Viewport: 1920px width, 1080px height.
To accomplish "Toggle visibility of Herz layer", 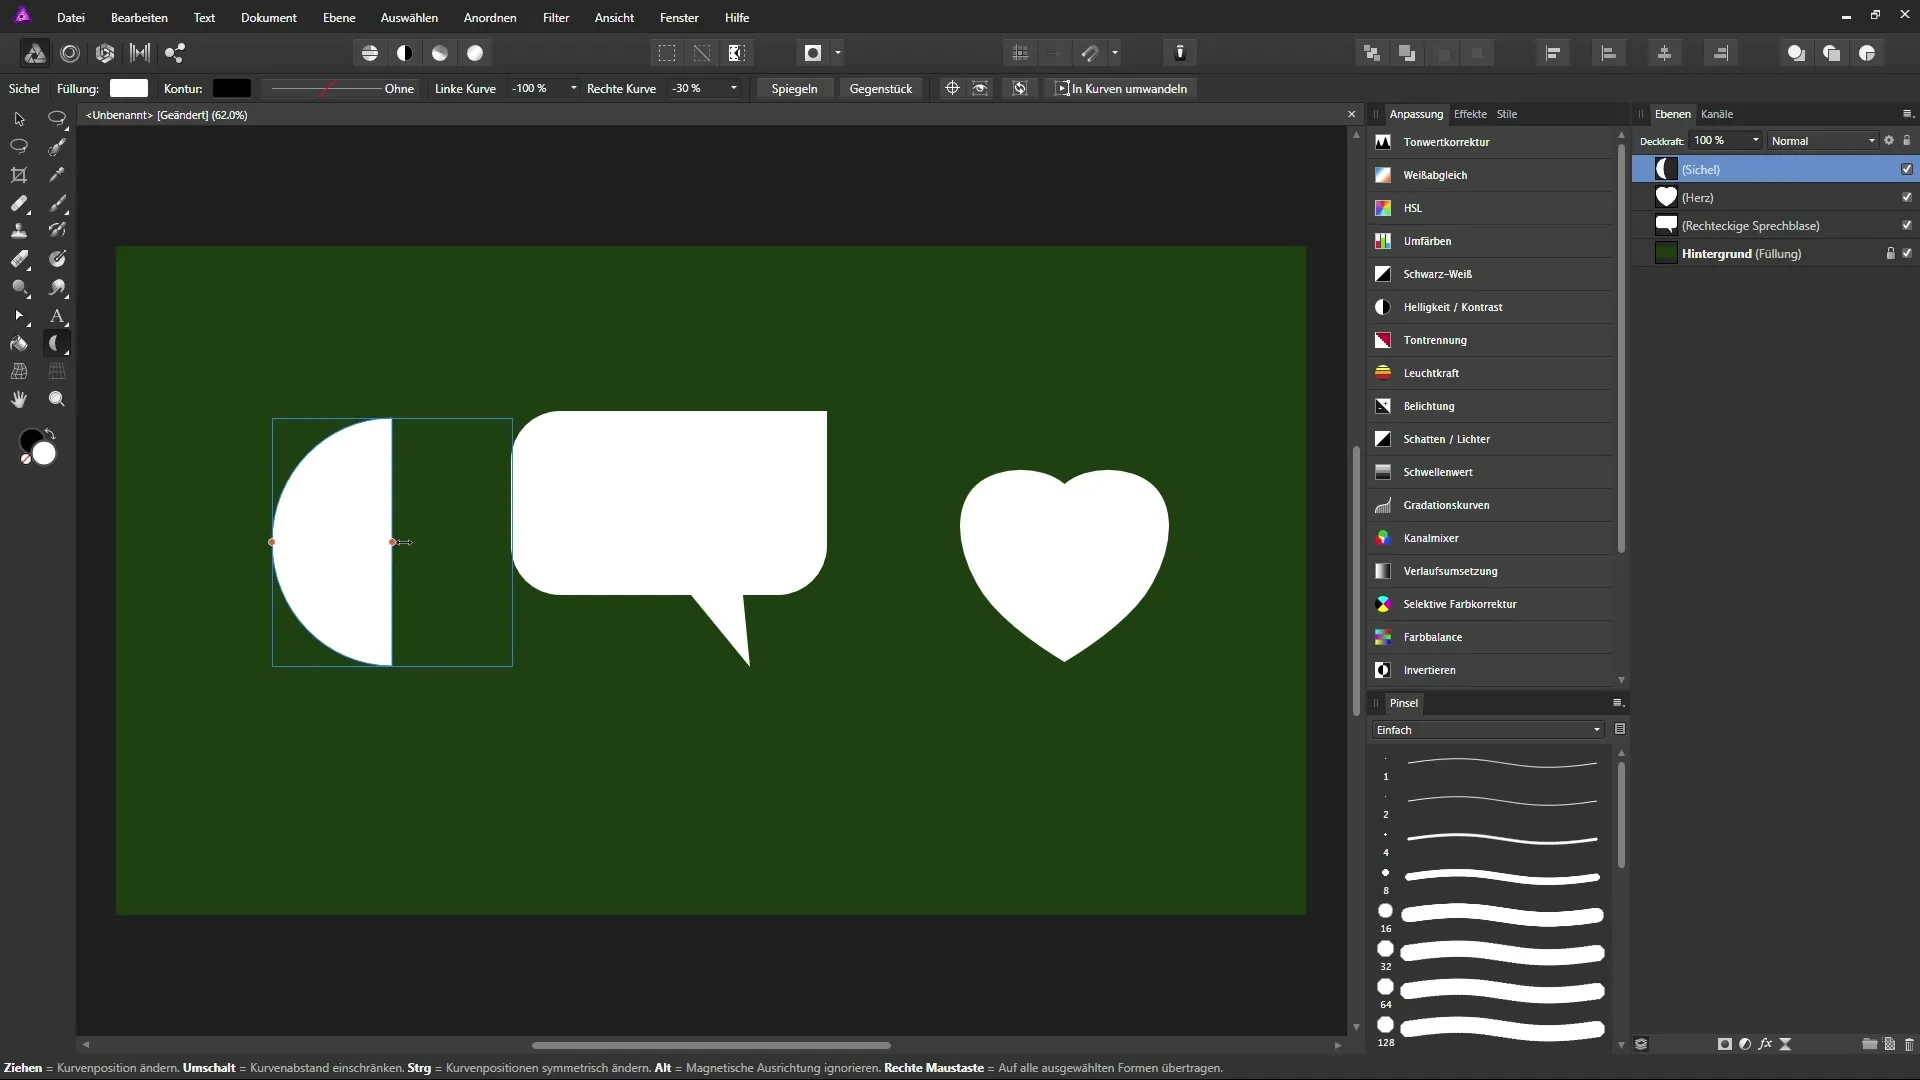I will 1906,197.
